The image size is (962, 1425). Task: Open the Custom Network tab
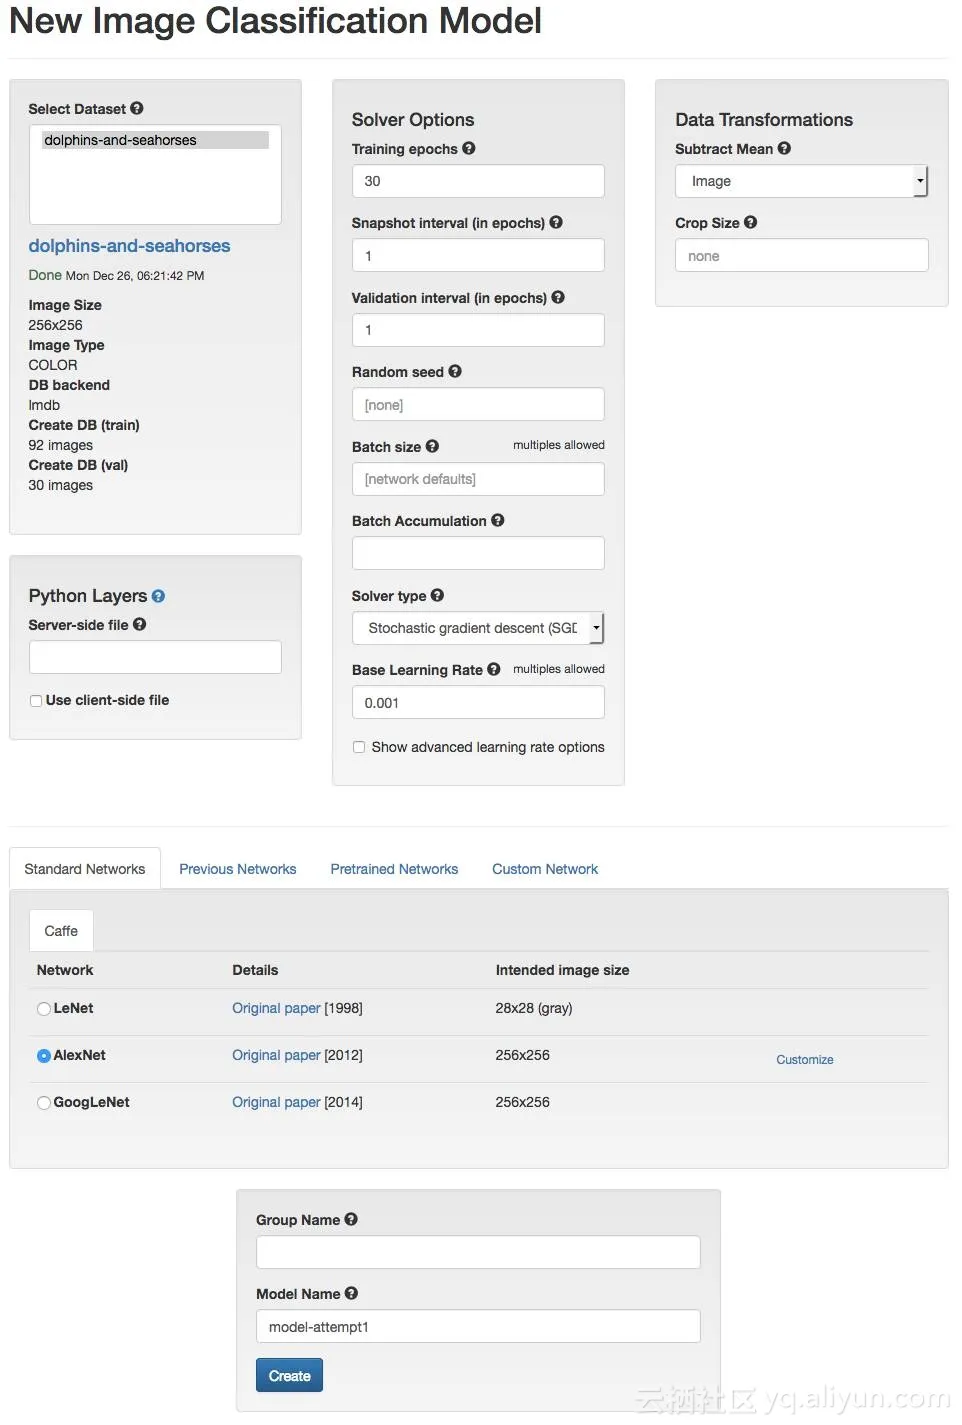click(544, 869)
